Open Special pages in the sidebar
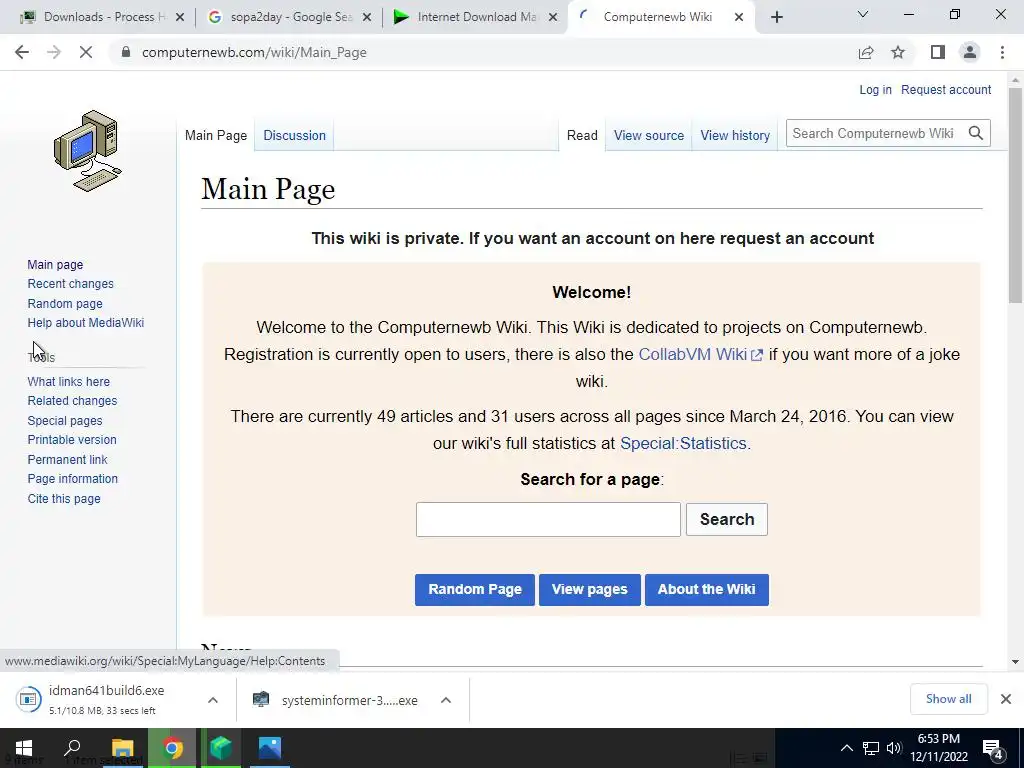Image resolution: width=1024 pixels, height=768 pixels. click(x=65, y=421)
